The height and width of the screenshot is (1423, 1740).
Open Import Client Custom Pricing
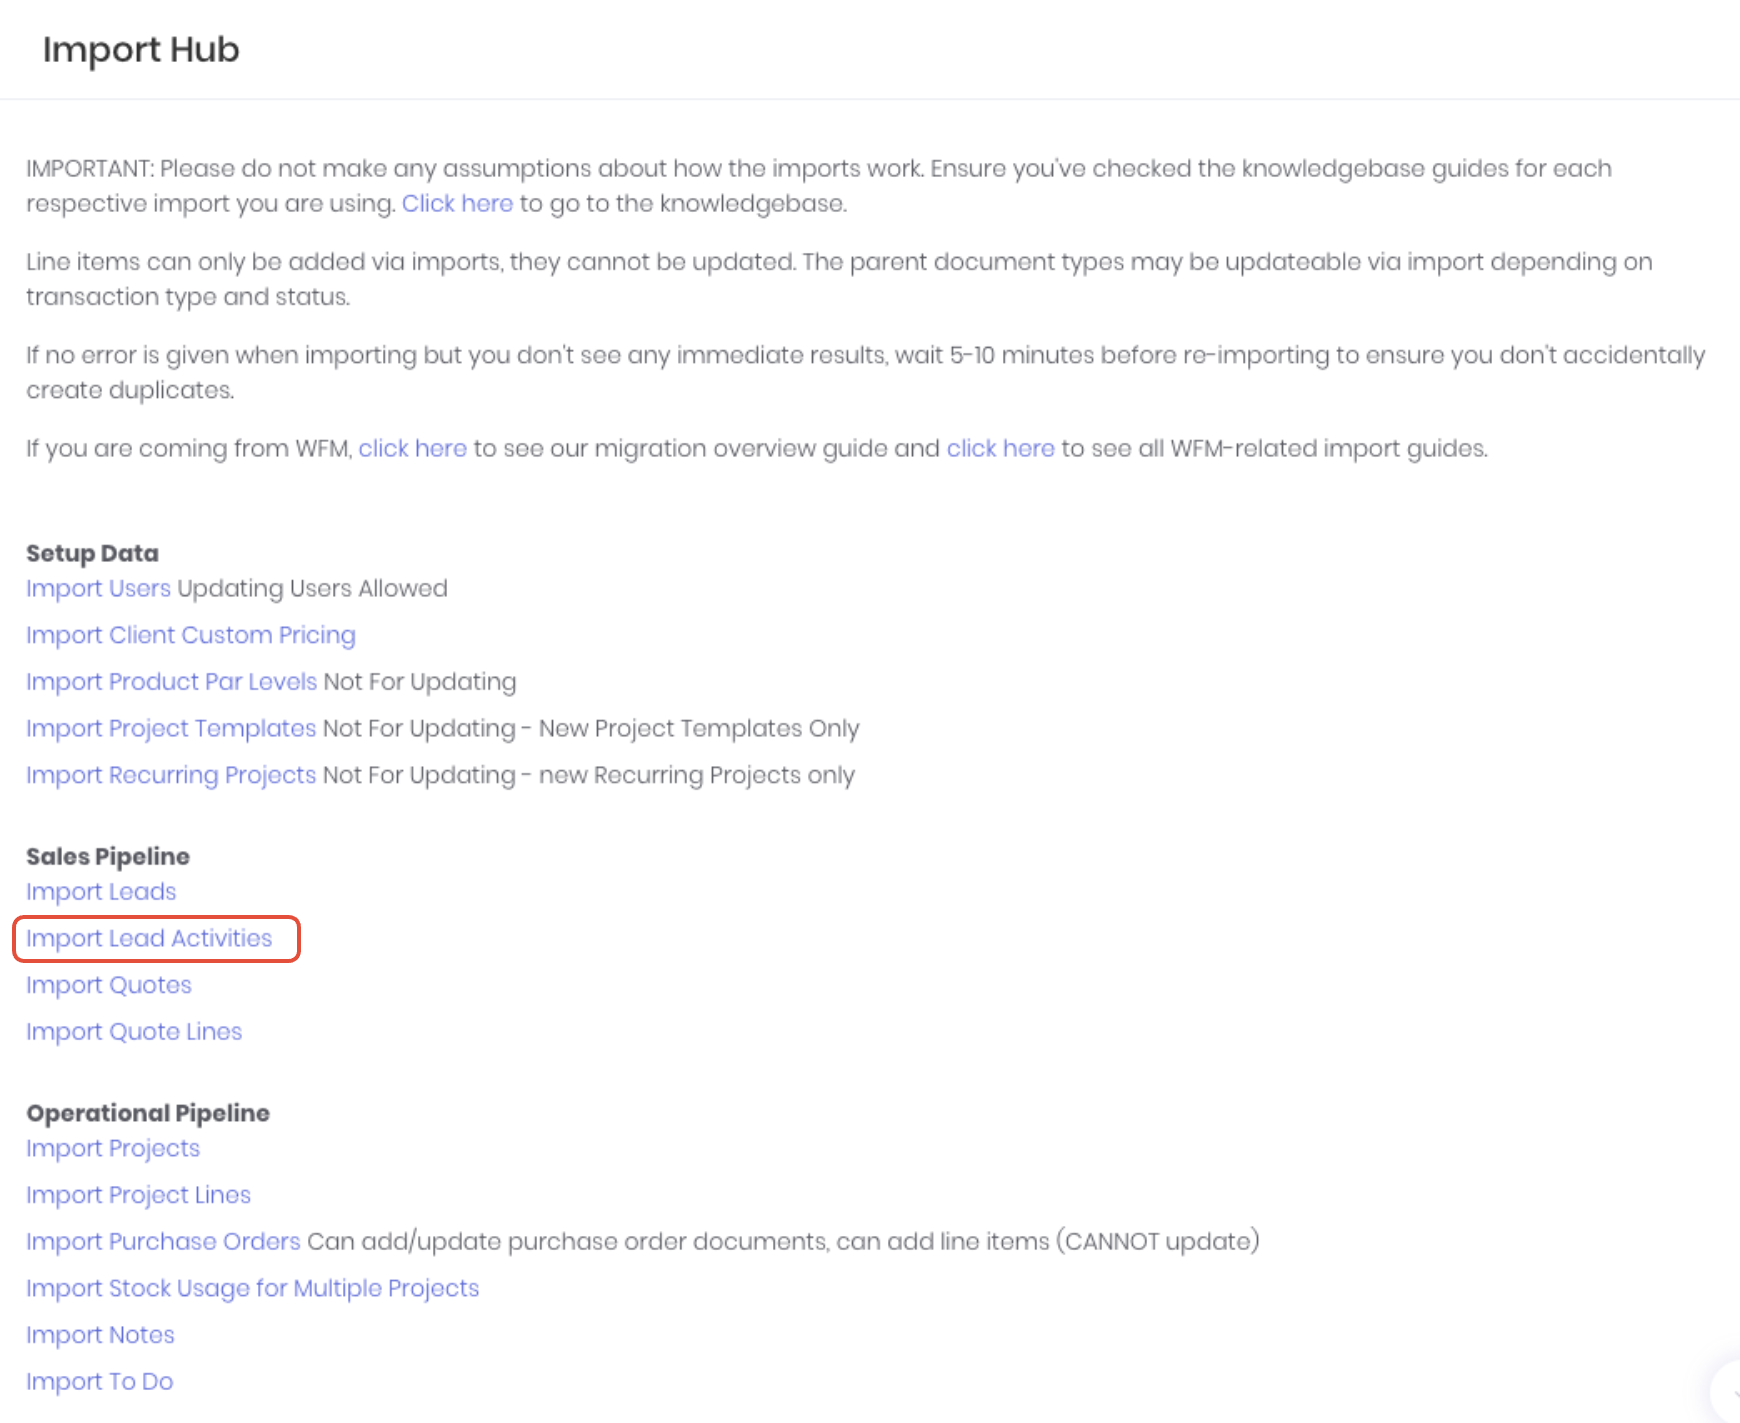[191, 635]
